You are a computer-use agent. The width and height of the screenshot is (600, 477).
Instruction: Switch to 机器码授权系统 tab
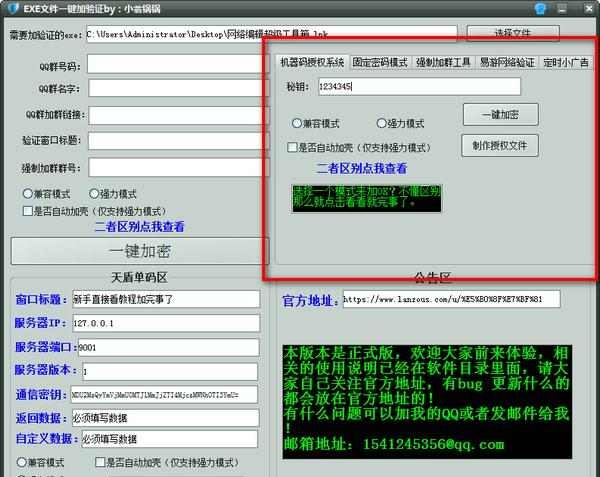312,62
